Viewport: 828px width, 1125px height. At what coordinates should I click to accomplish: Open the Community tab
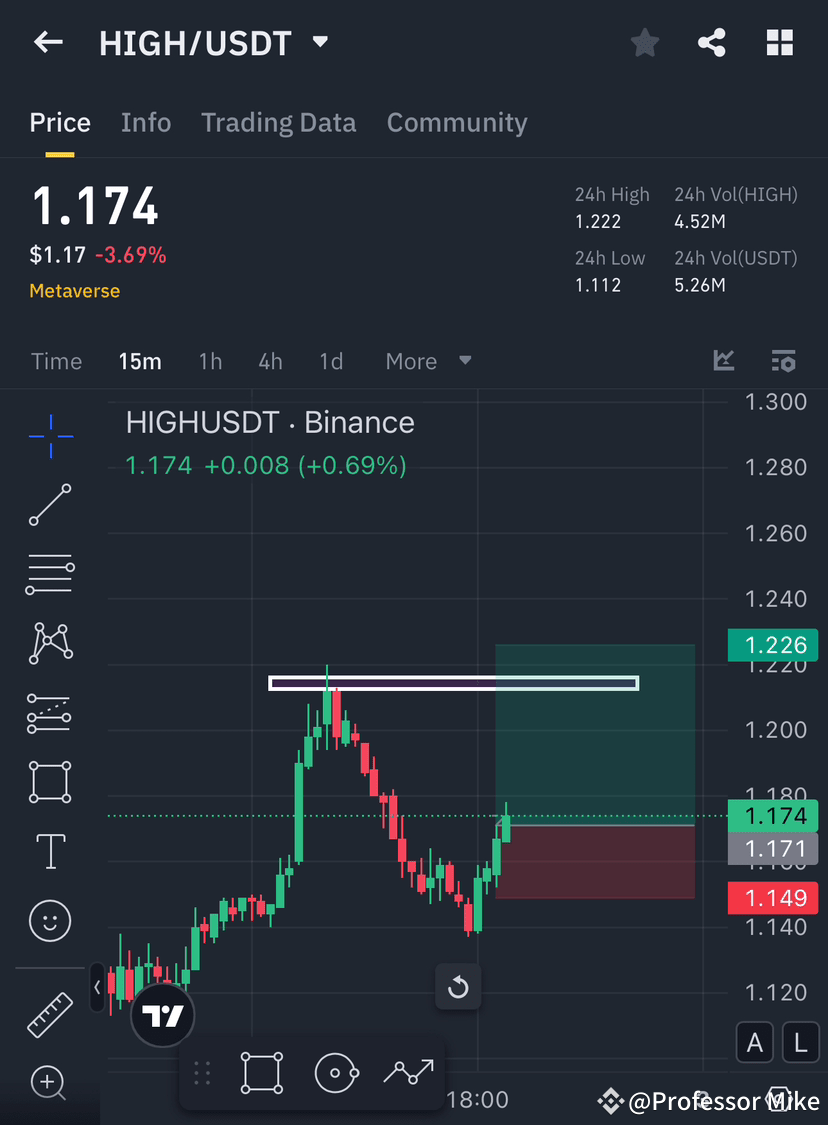(x=457, y=122)
